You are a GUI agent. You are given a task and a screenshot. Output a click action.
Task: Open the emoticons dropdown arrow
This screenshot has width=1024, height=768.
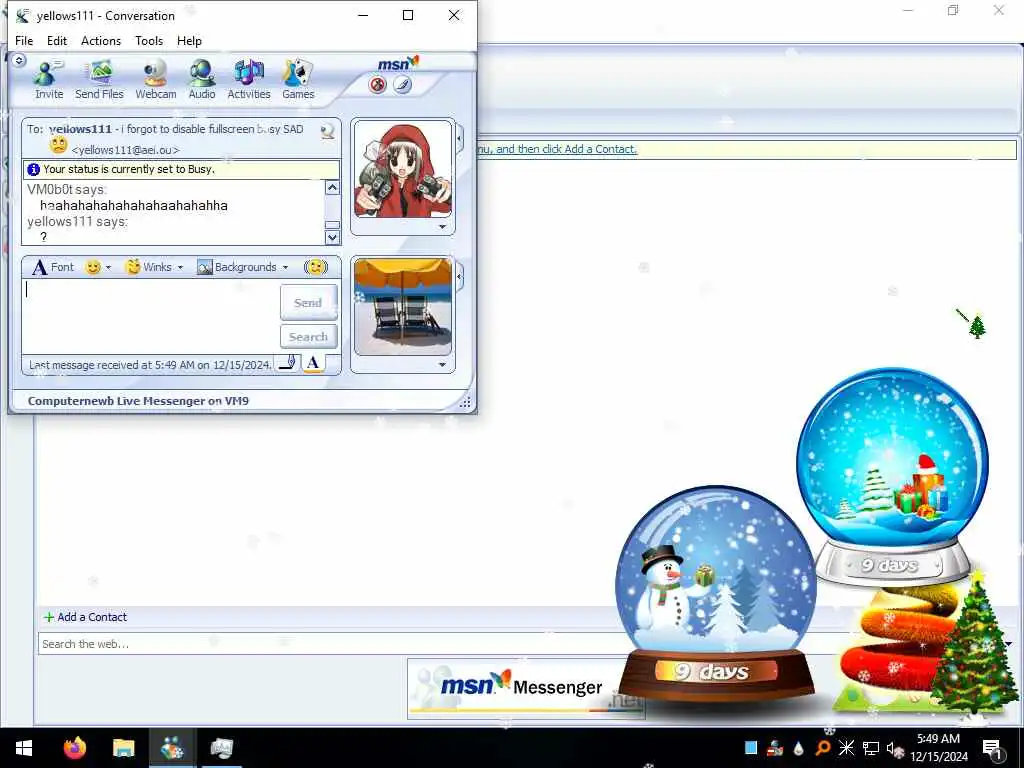tap(108, 267)
